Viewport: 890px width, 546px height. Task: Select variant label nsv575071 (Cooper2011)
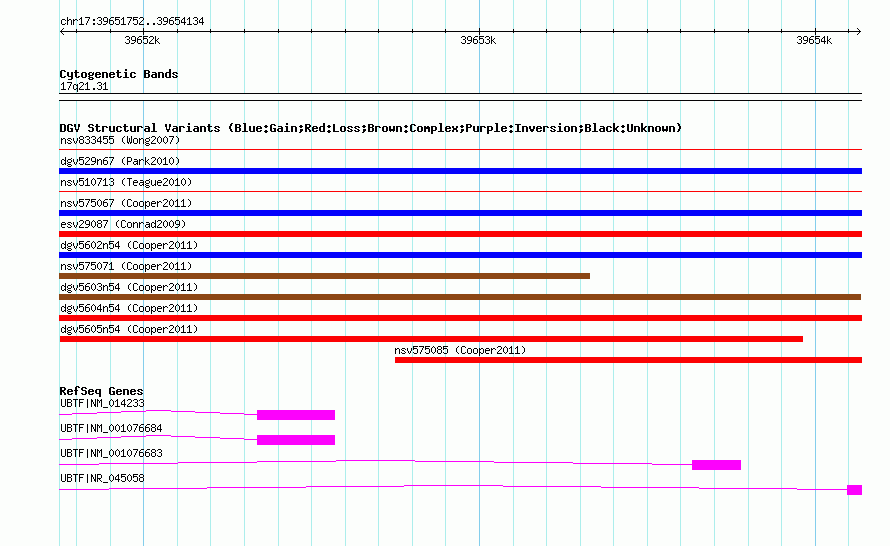tap(126, 266)
